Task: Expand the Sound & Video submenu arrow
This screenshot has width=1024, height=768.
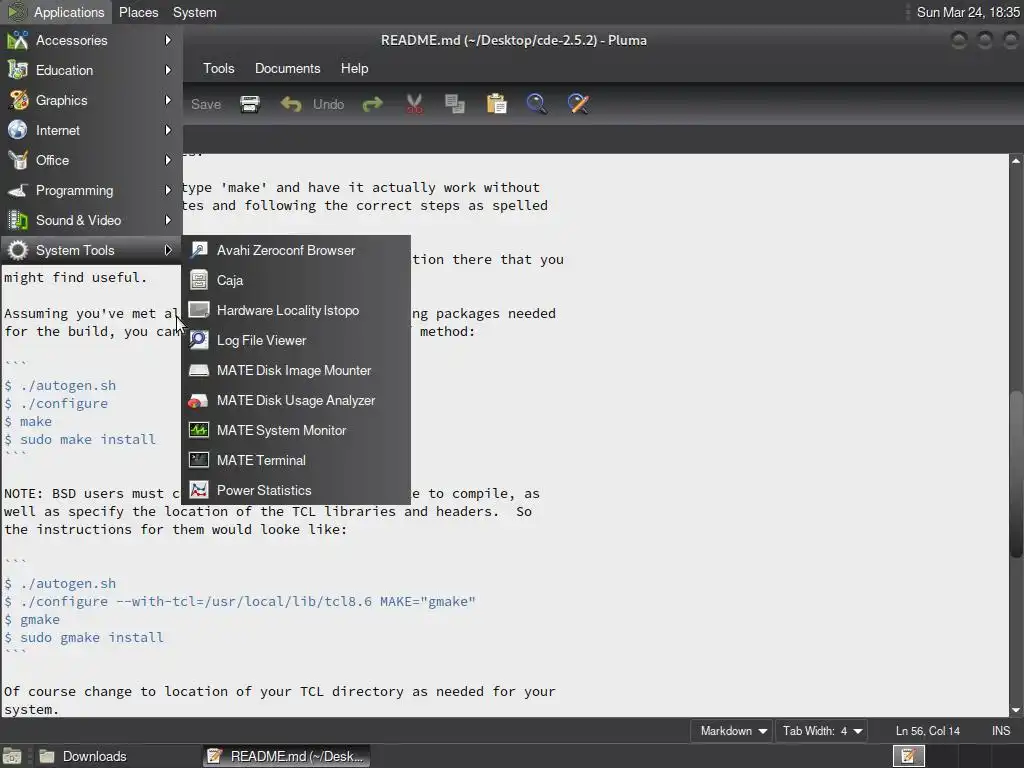Action: [168, 221]
